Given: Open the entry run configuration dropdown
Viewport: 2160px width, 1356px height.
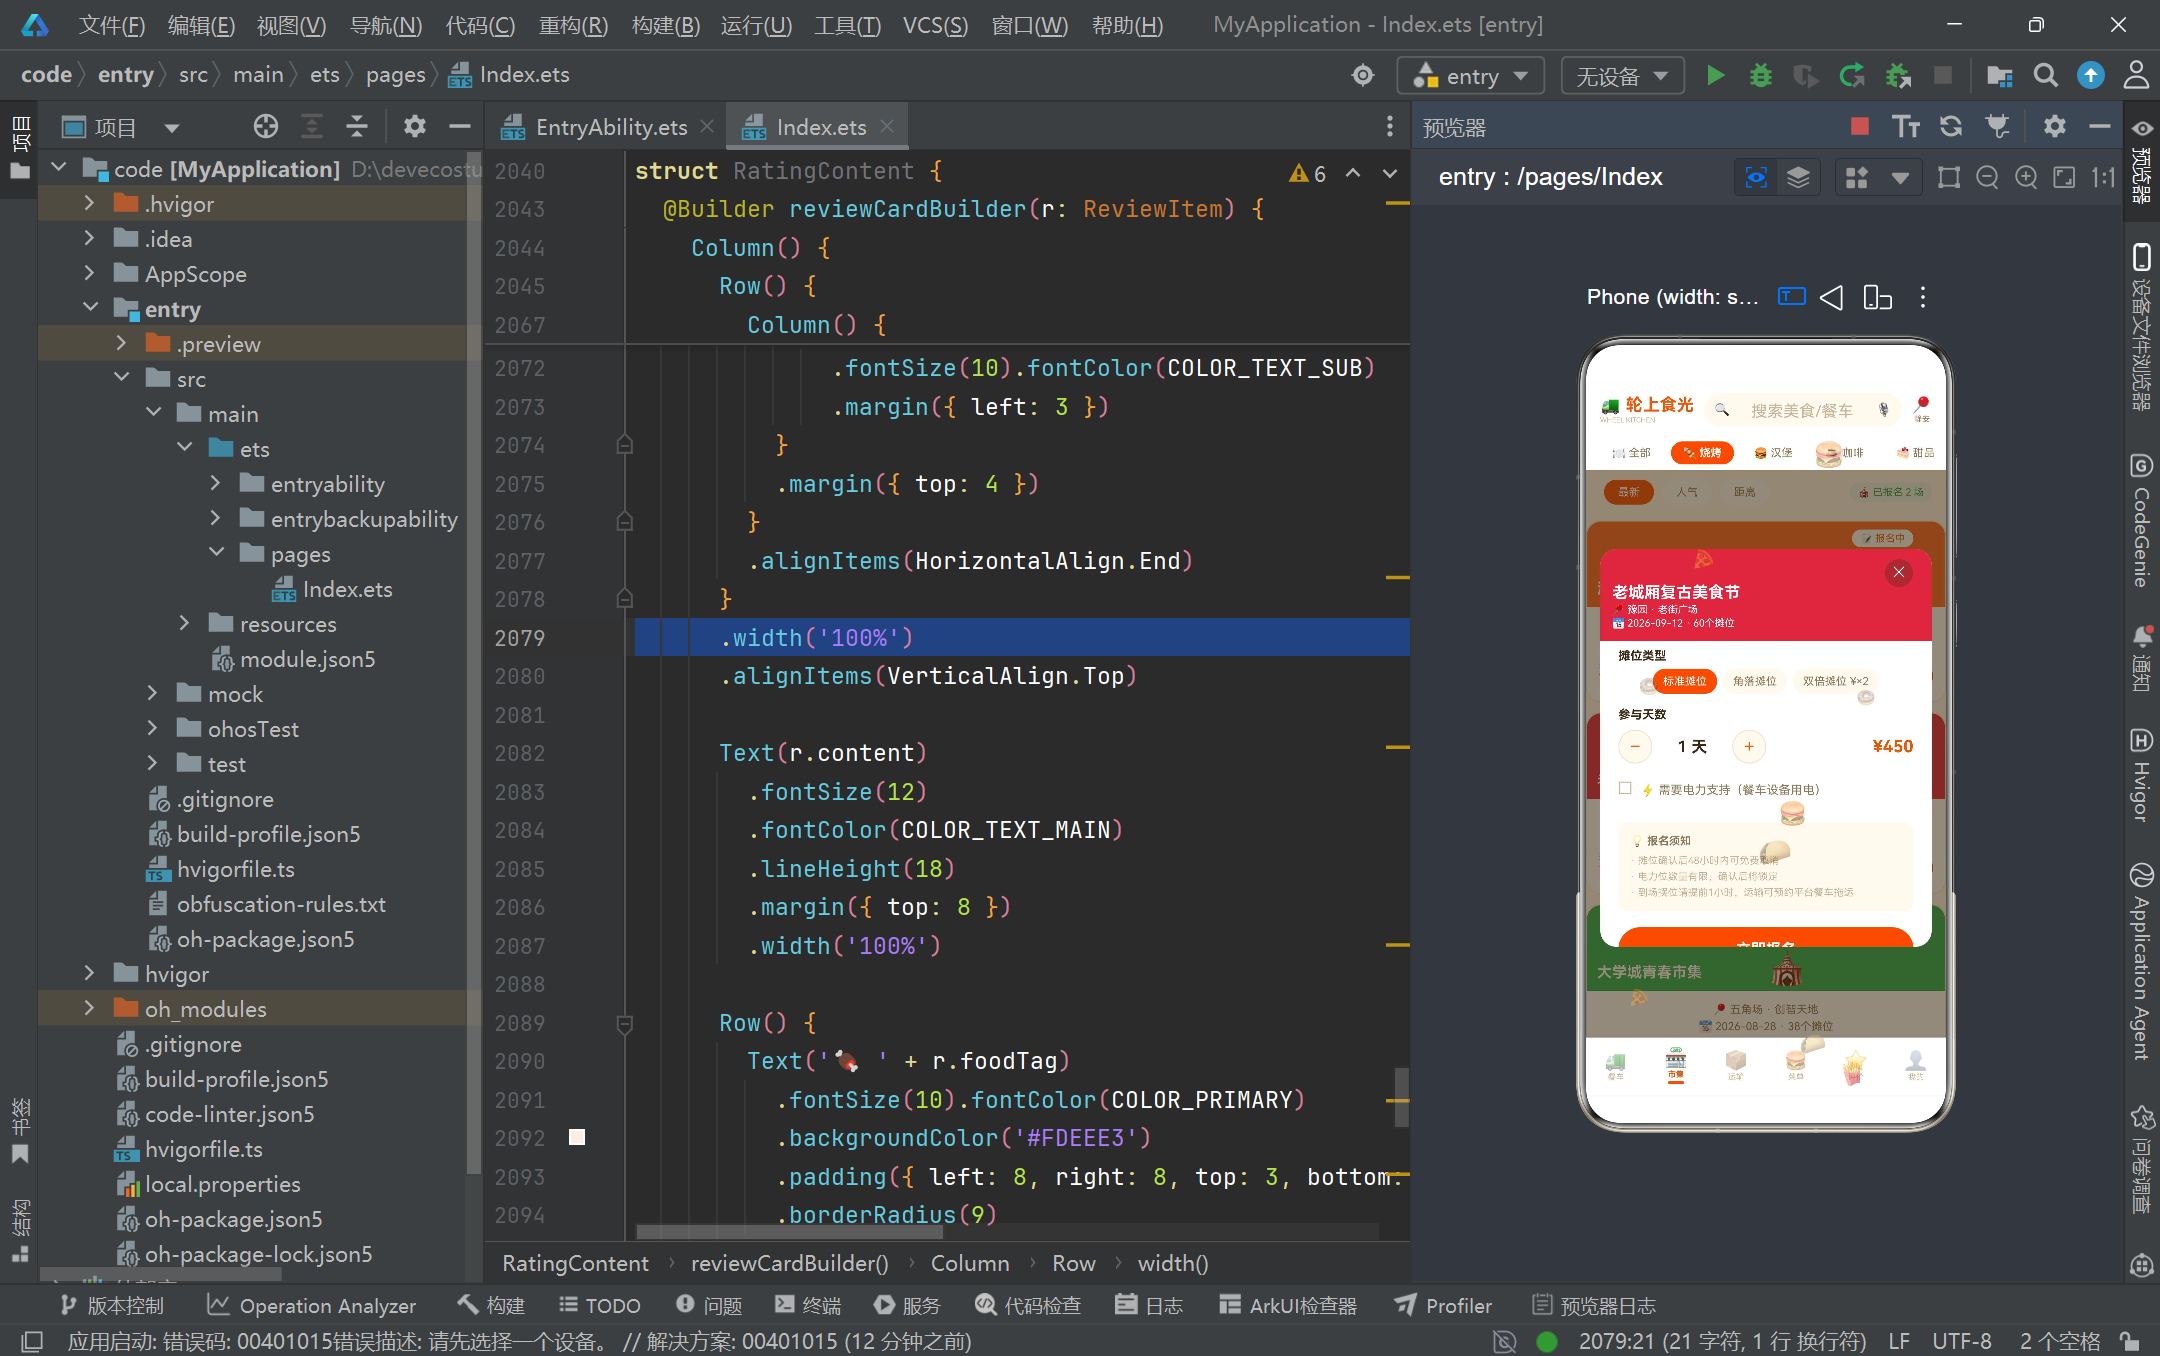Looking at the screenshot, I should [1471, 76].
